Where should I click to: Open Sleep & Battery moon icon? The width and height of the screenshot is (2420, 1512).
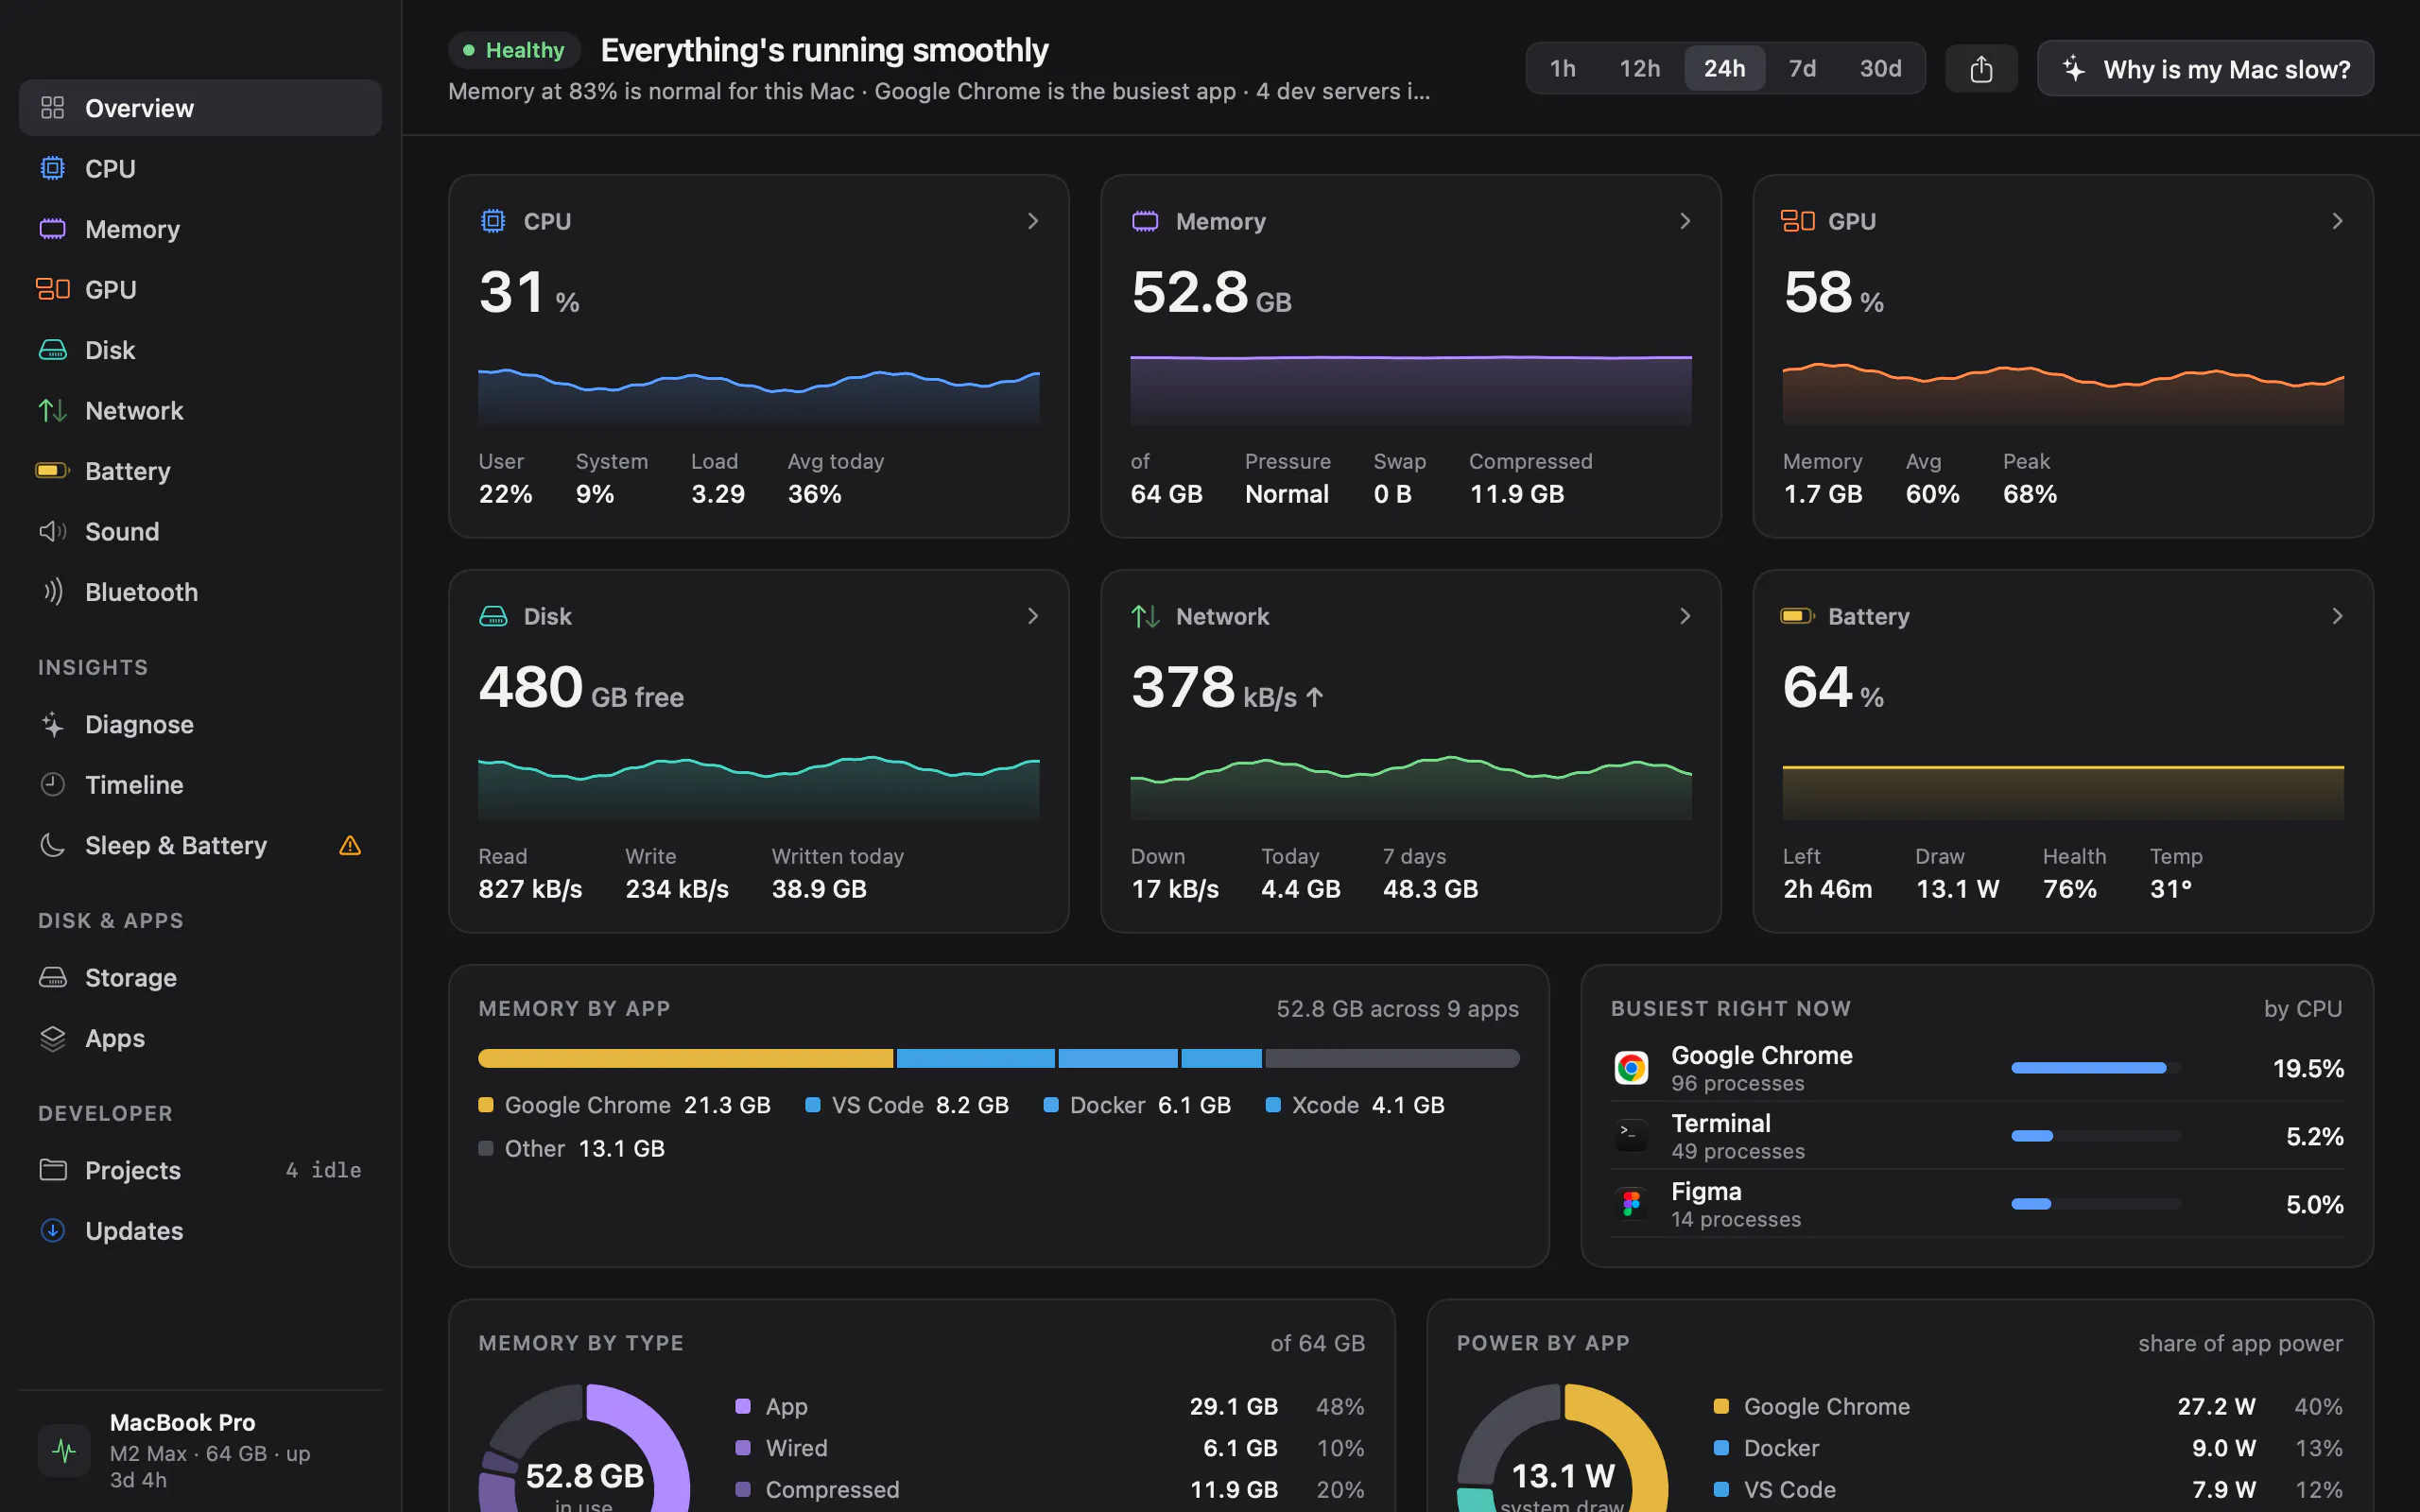click(52, 845)
